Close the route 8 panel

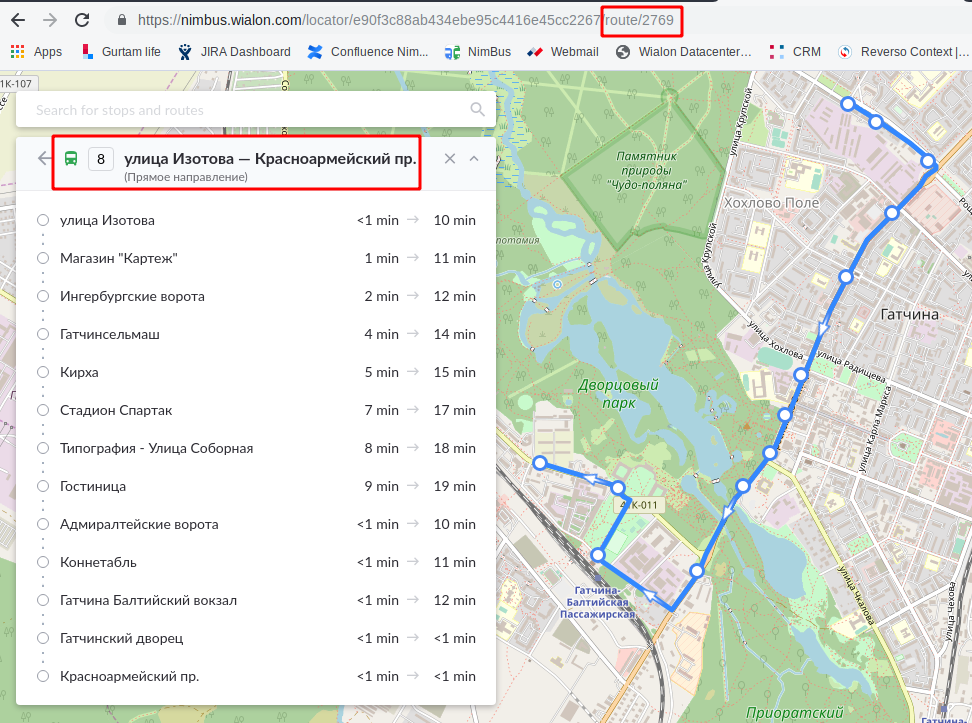pyautogui.click(x=450, y=158)
